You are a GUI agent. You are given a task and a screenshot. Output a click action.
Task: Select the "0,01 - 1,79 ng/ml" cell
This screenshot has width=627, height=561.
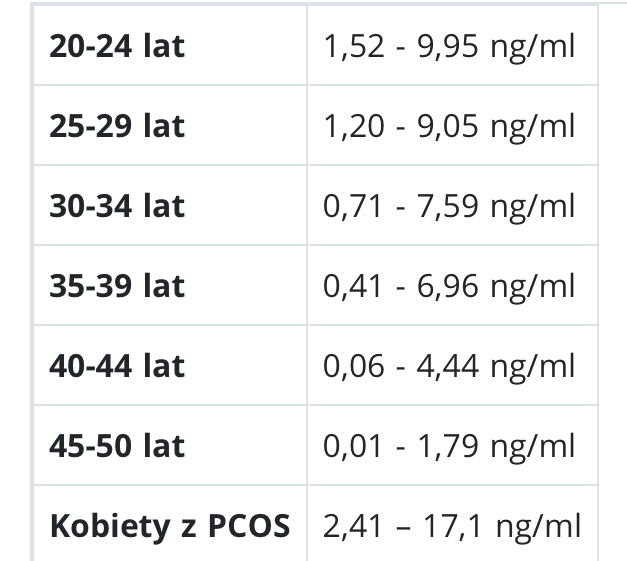tap(449, 445)
